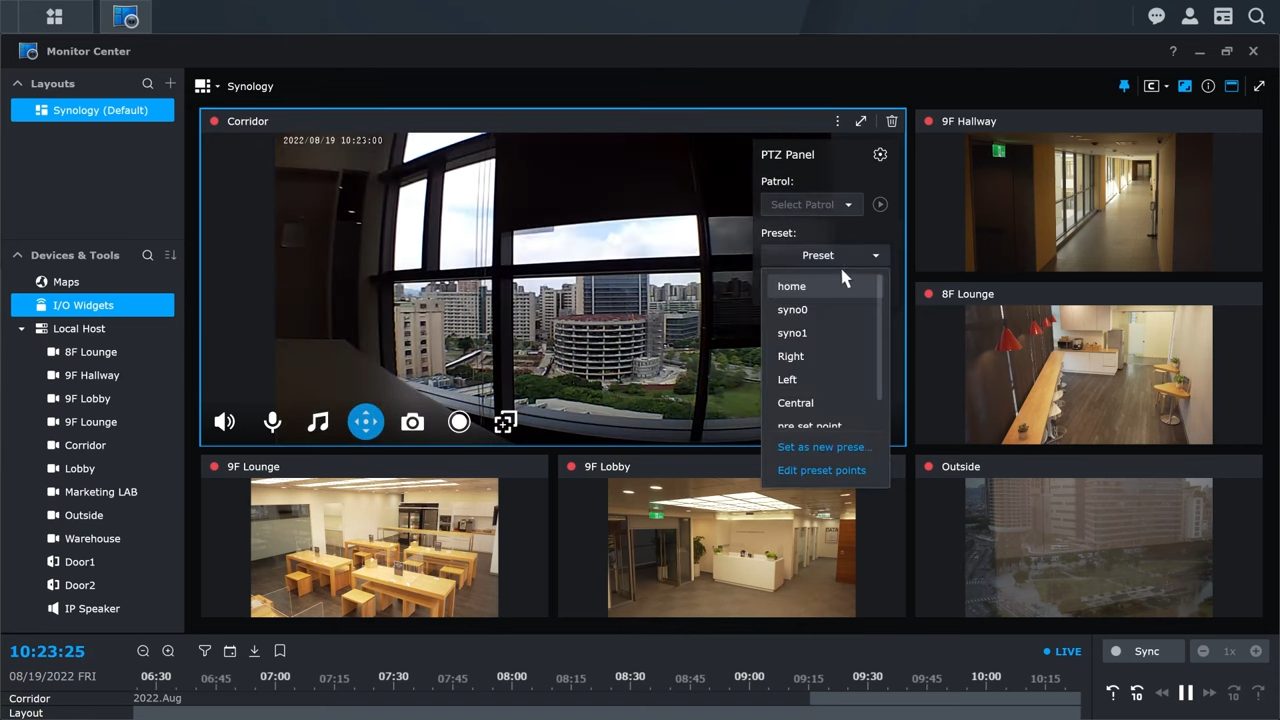Decrease playback speed with minus
This screenshot has height=720, width=1280.
click(x=1203, y=651)
